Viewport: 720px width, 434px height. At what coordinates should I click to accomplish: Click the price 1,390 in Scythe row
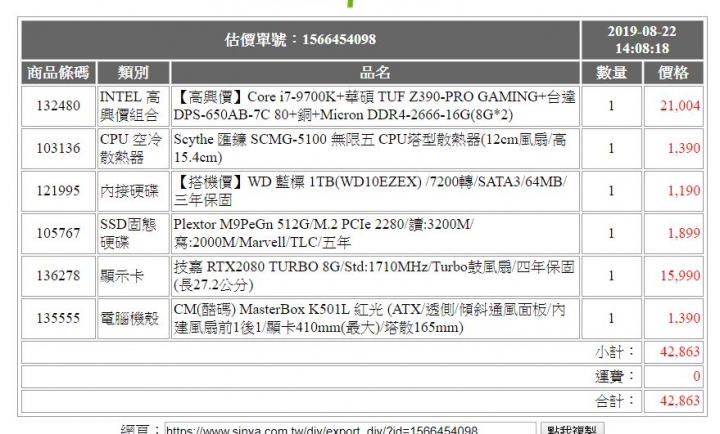click(684, 148)
